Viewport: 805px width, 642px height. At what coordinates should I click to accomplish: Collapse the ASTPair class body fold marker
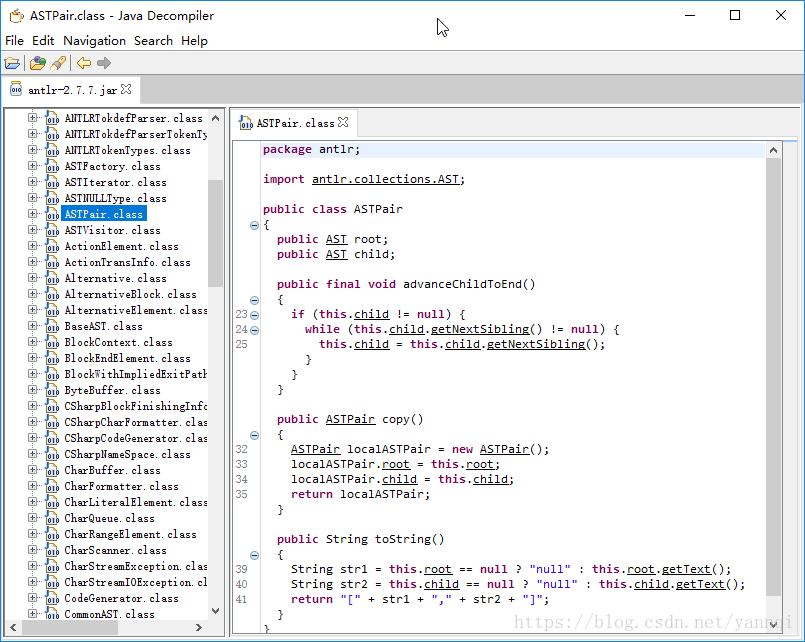(x=254, y=225)
